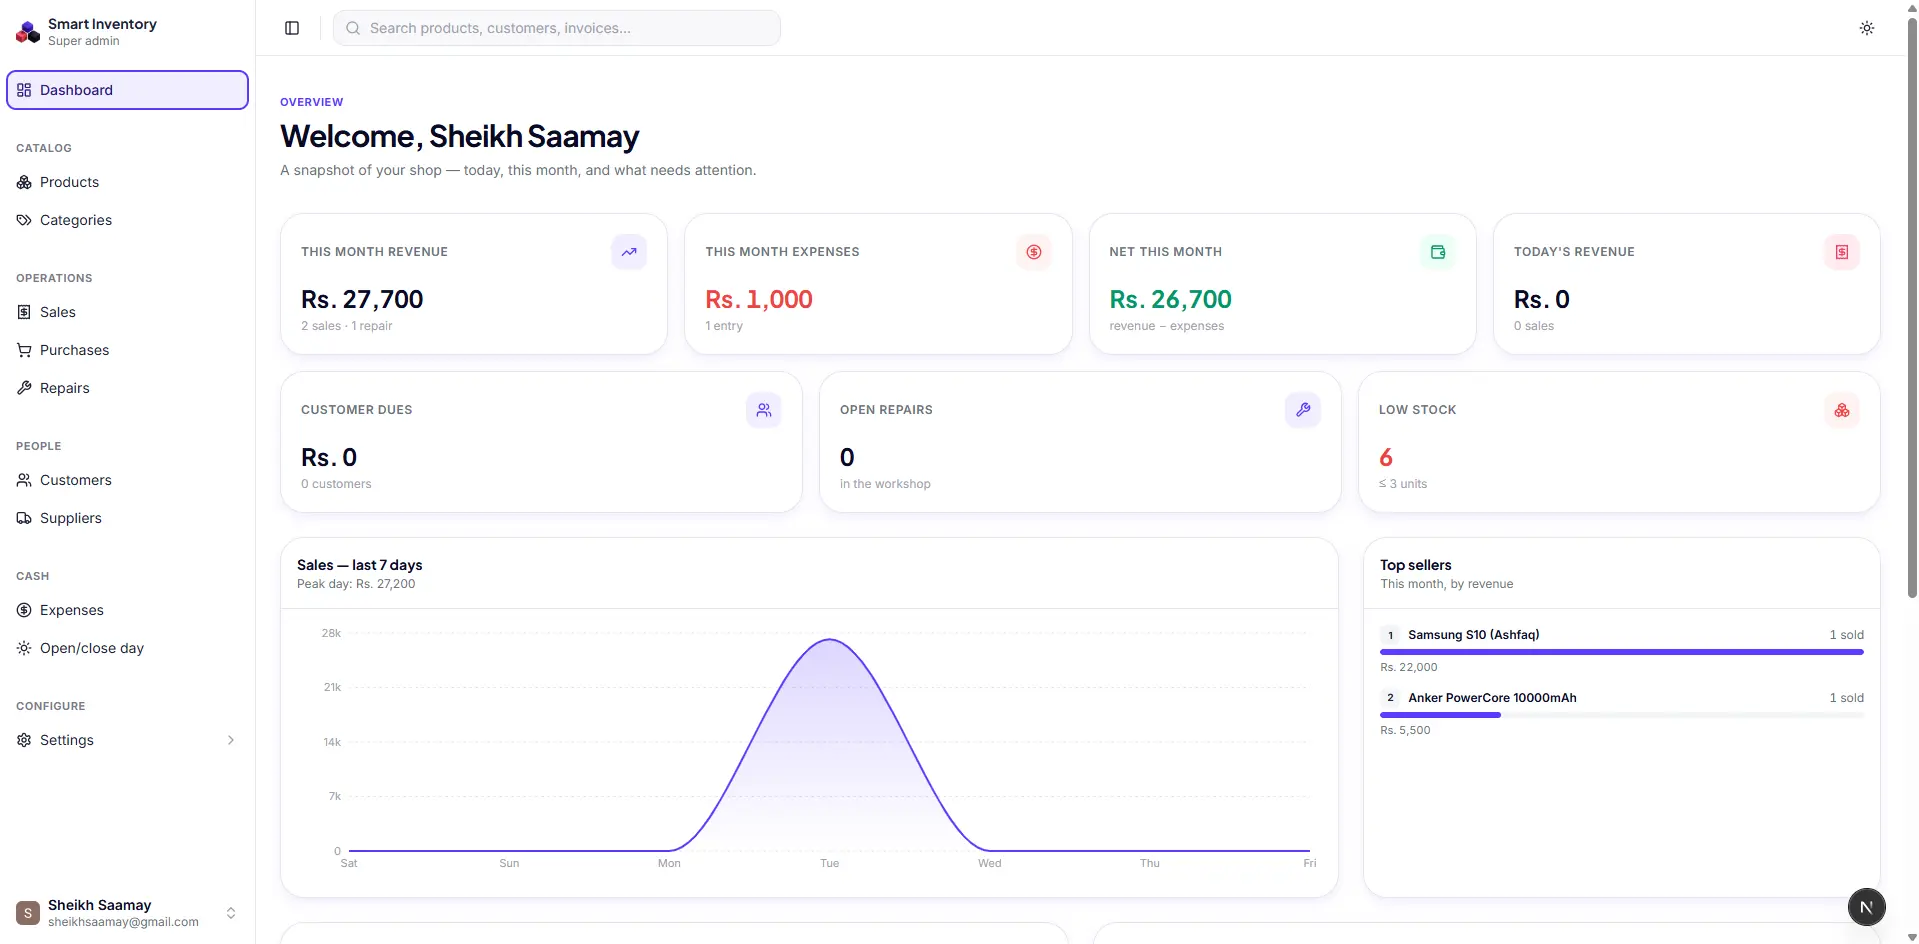Viewport: 1919px width, 944px height.
Task: Click the Today's Revenue Rs. 0 value
Action: coord(1542,299)
